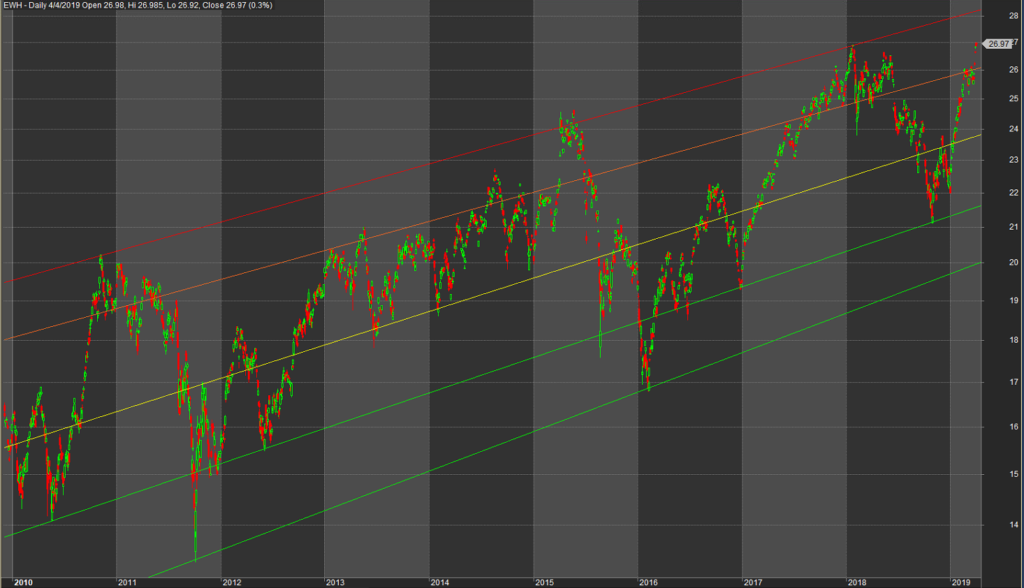This screenshot has height=588, width=1024.
Task: Click the 2018 year label on time axis
Action: (x=857, y=582)
